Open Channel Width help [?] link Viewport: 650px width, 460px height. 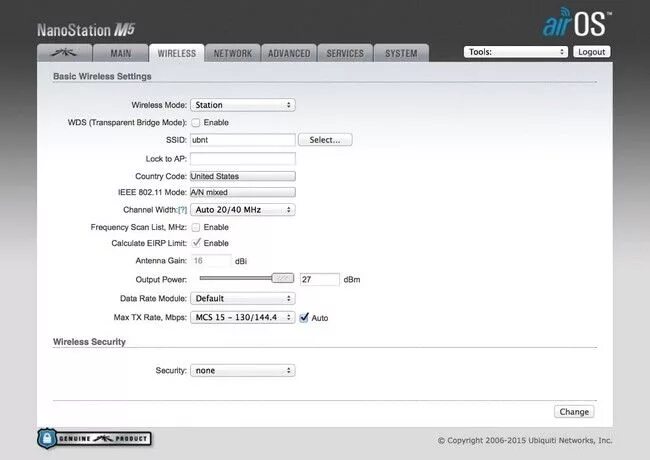pos(182,210)
